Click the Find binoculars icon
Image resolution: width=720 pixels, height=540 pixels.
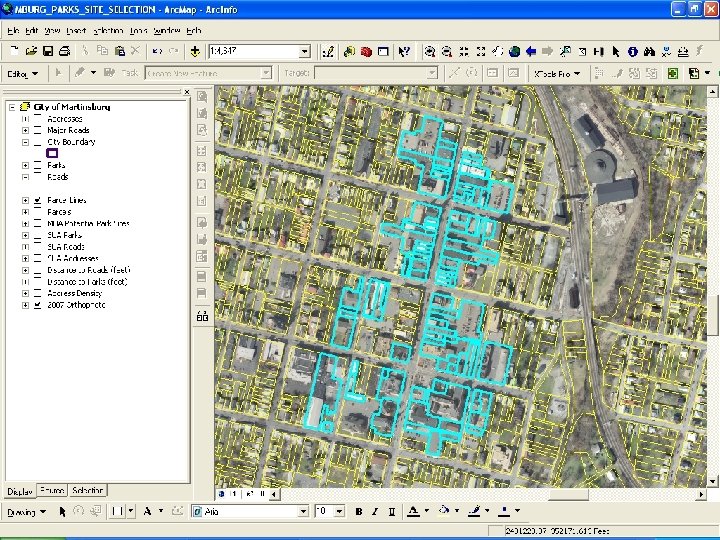point(649,51)
